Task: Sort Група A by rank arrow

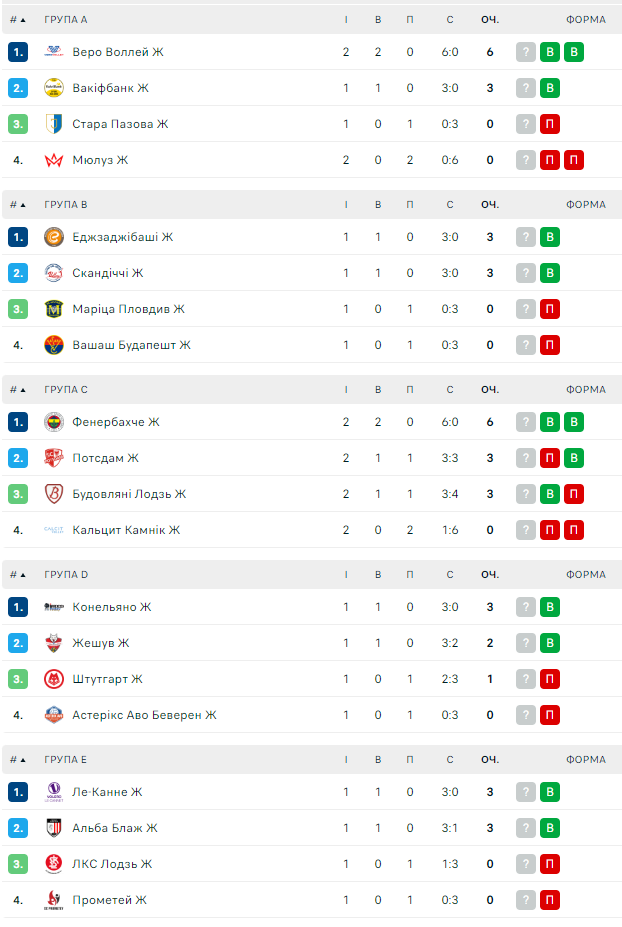Action: tap(18, 19)
